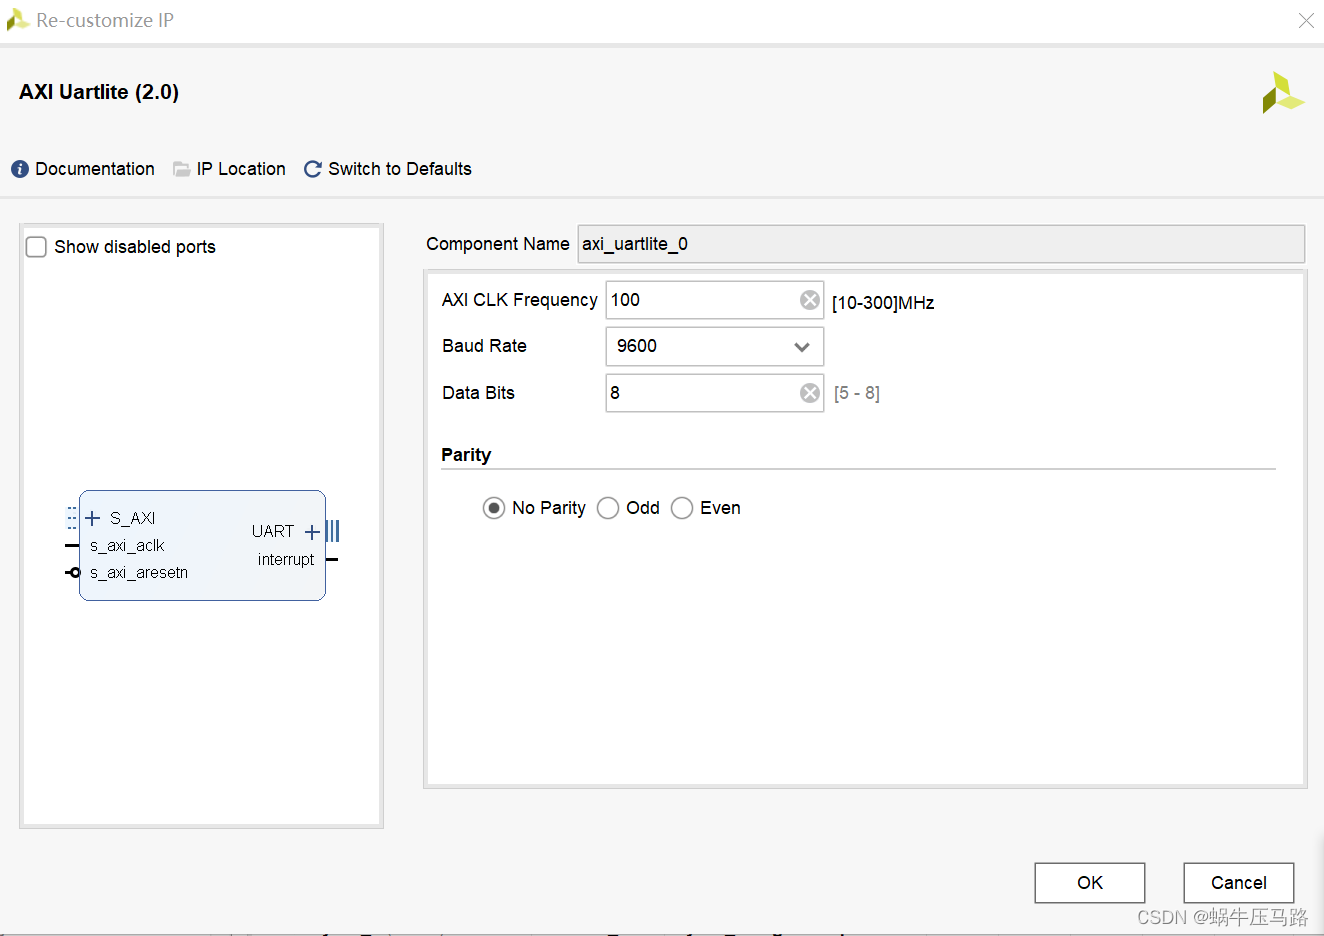Click the s_axi_aclk port label
The width and height of the screenshot is (1324, 936).
point(127,546)
